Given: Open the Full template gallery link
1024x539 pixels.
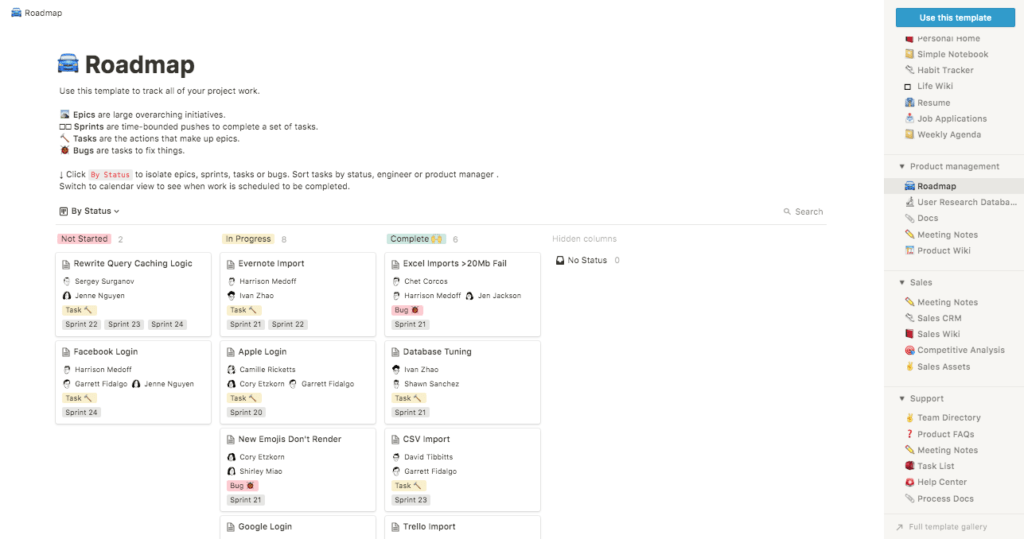Looking at the screenshot, I should (947, 527).
